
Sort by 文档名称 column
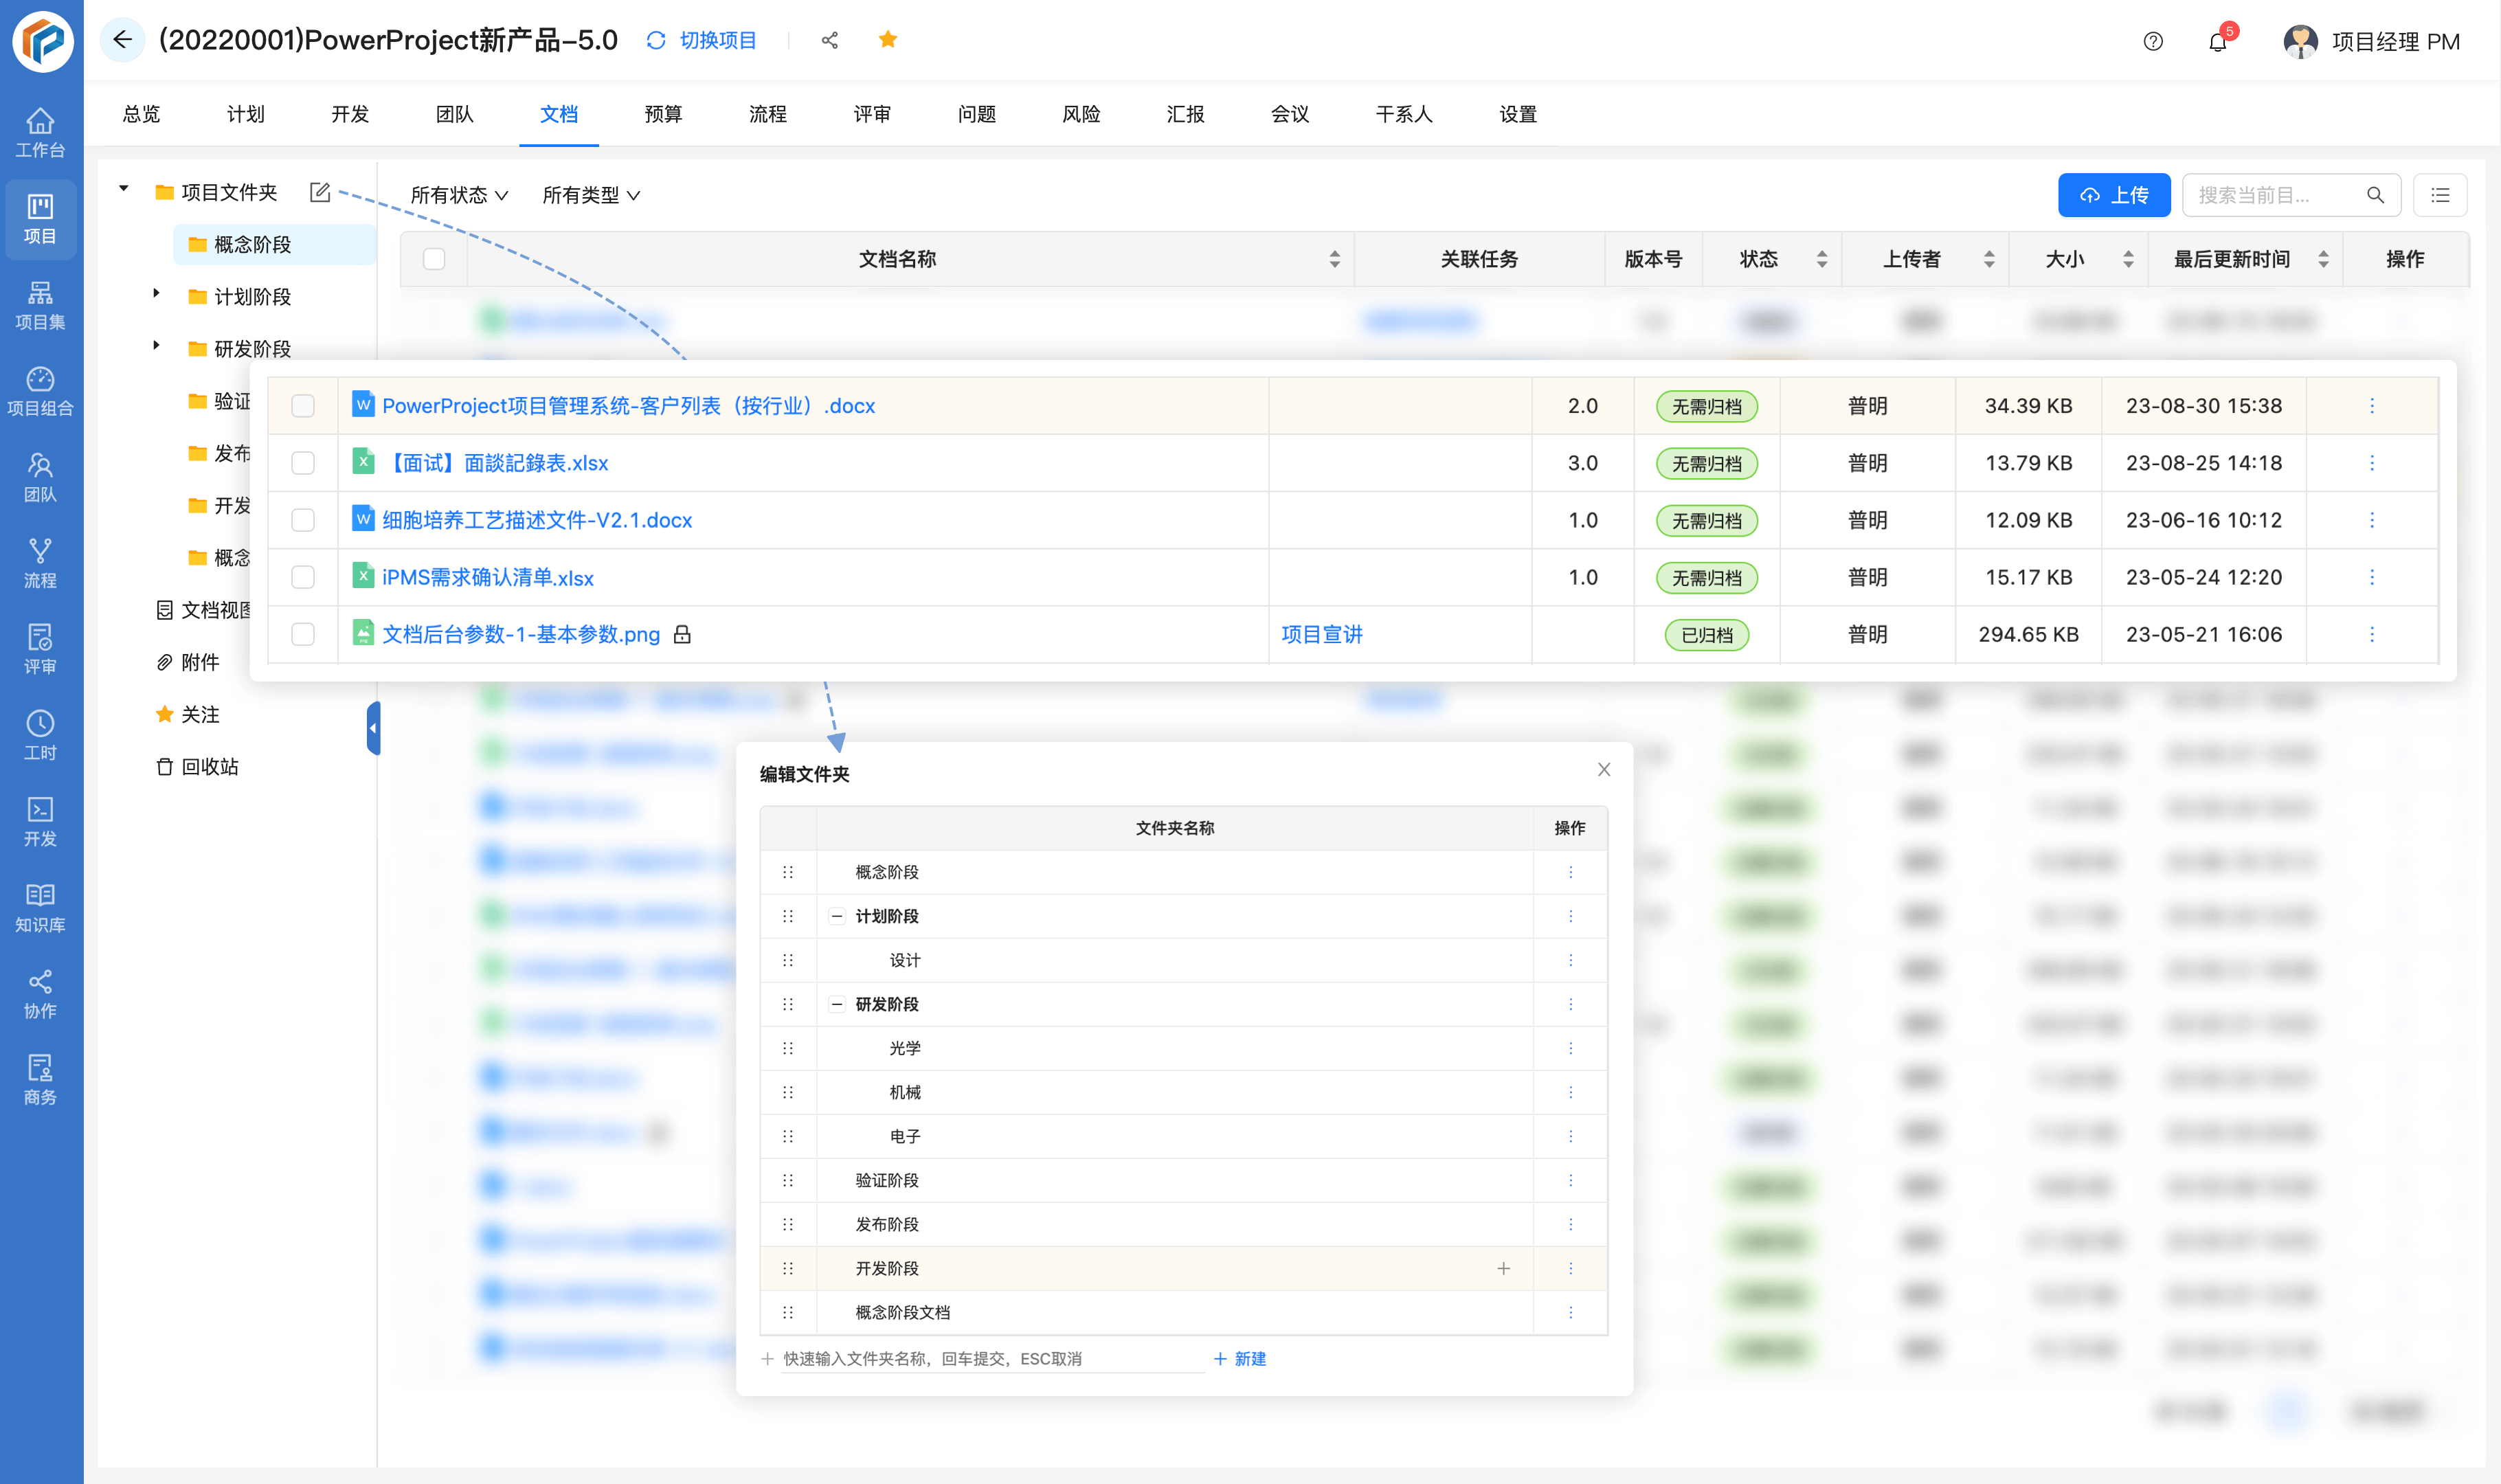pos(1334,259)
